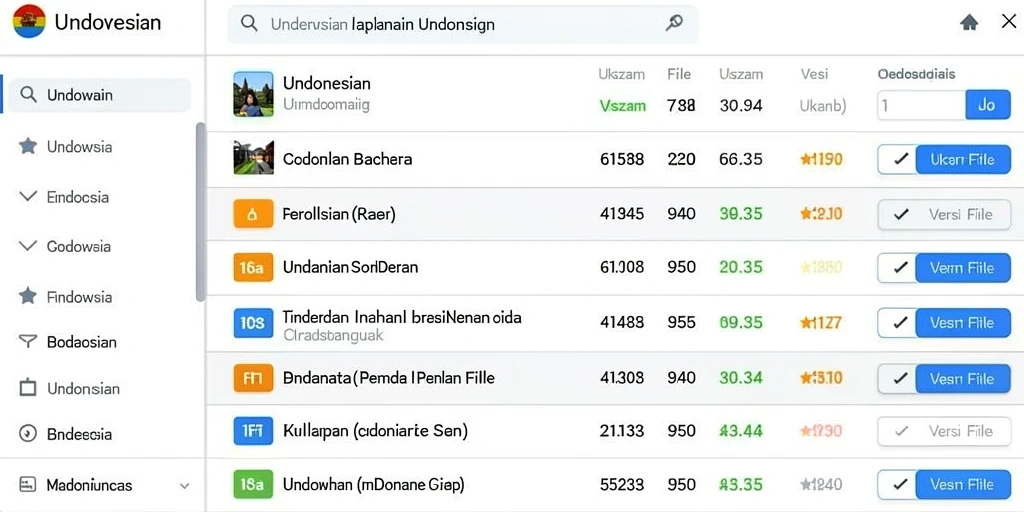Click the star rating 1127 in Tinderdan row

tap(821, 322)
